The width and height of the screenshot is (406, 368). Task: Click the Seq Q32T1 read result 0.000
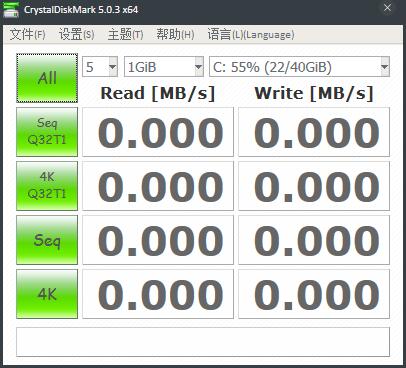(158, 132)
